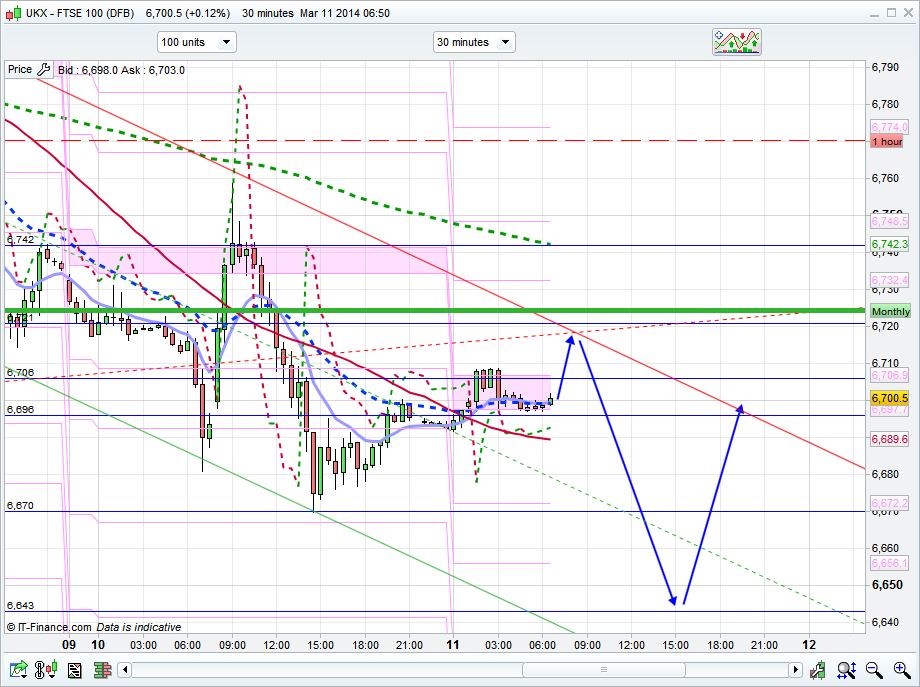Click the chart style candlestick link icon
Image resolution: width=920 pixels, height=687 pixels.
tap(43, 669)
